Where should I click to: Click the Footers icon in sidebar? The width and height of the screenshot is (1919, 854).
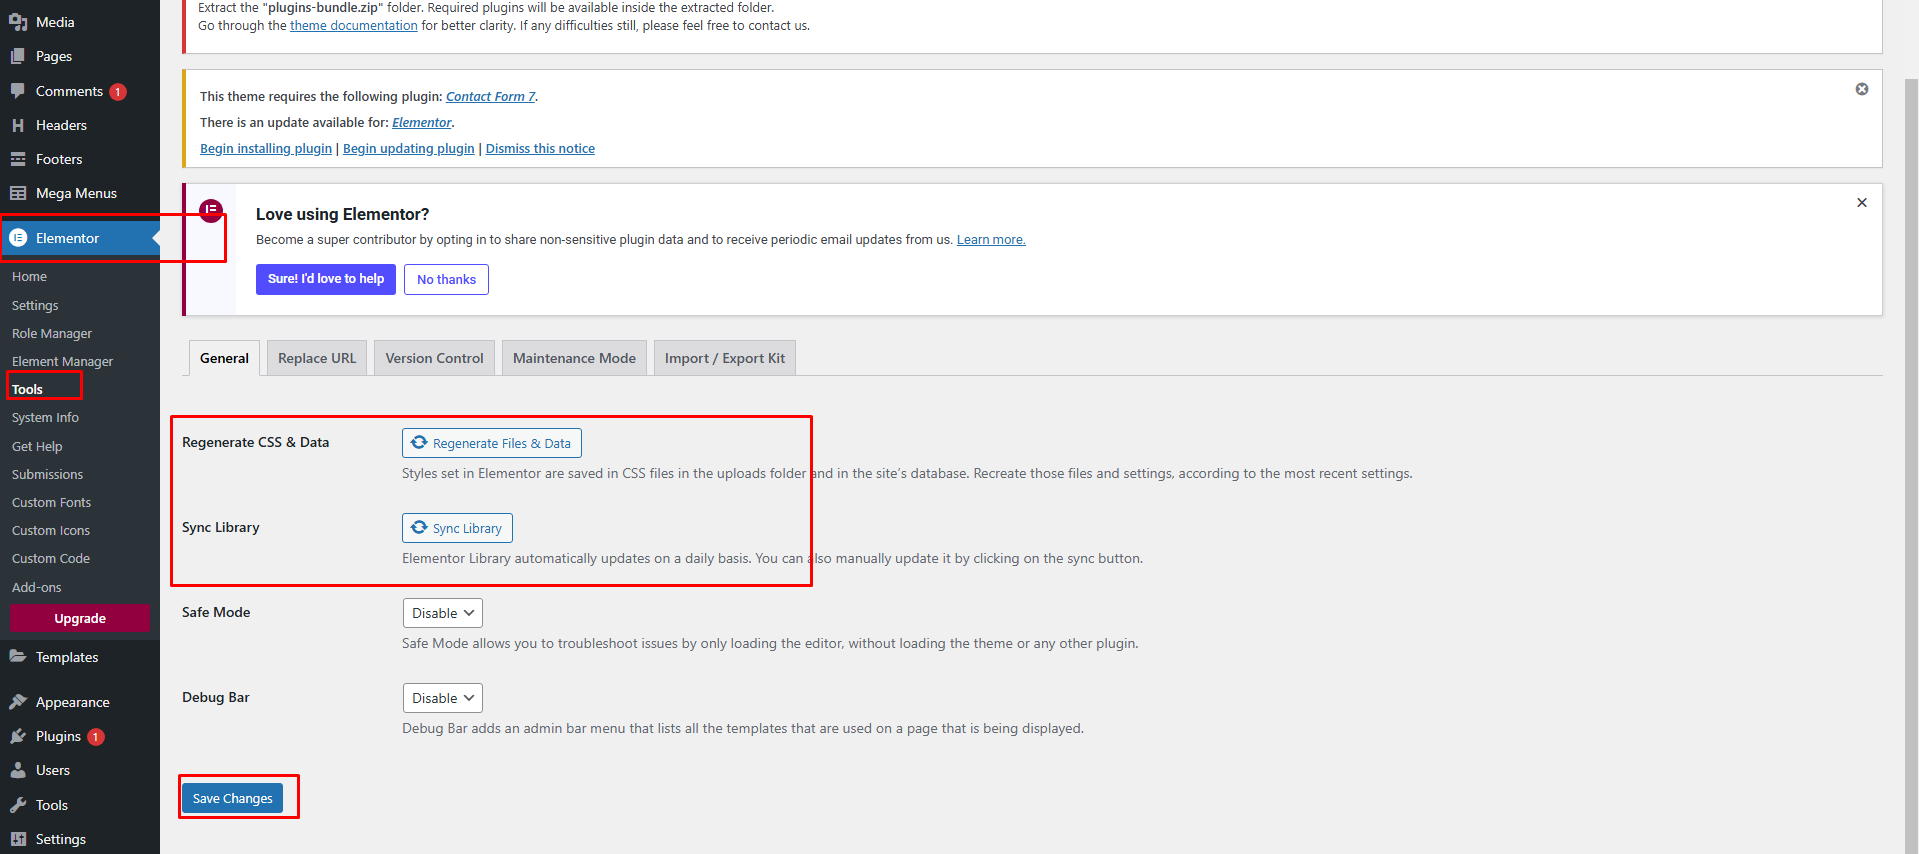pyautogui.click(x=18, y=159)
